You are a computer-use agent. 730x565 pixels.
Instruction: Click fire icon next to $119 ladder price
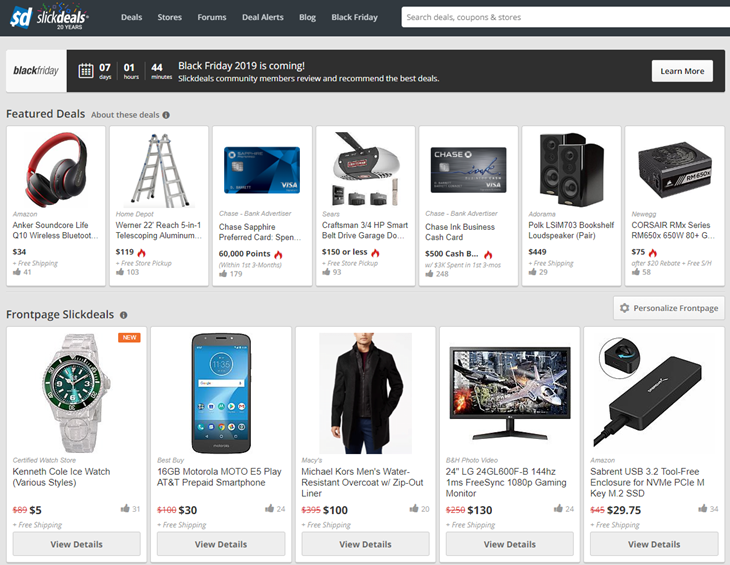(x=142, y=252)
